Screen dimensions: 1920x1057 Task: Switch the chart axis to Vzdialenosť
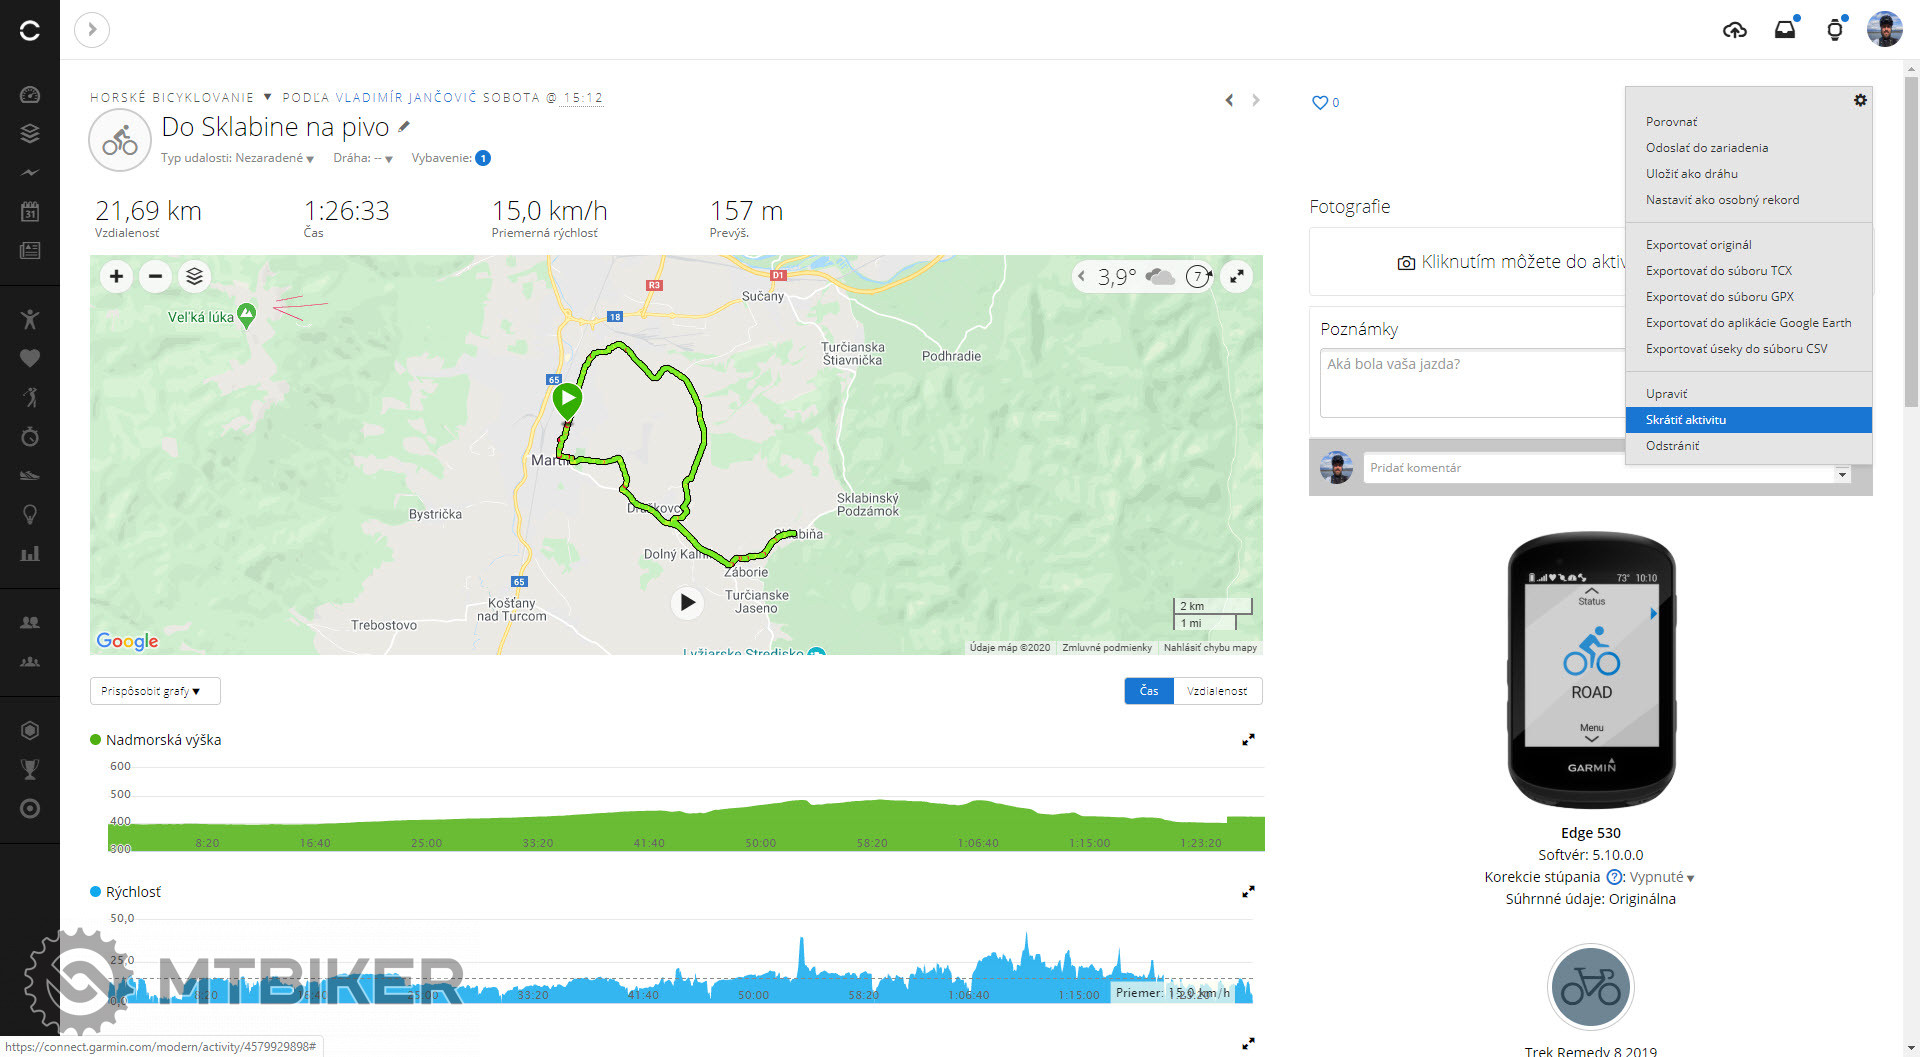pyautogui.click(x=1217, y=691)
